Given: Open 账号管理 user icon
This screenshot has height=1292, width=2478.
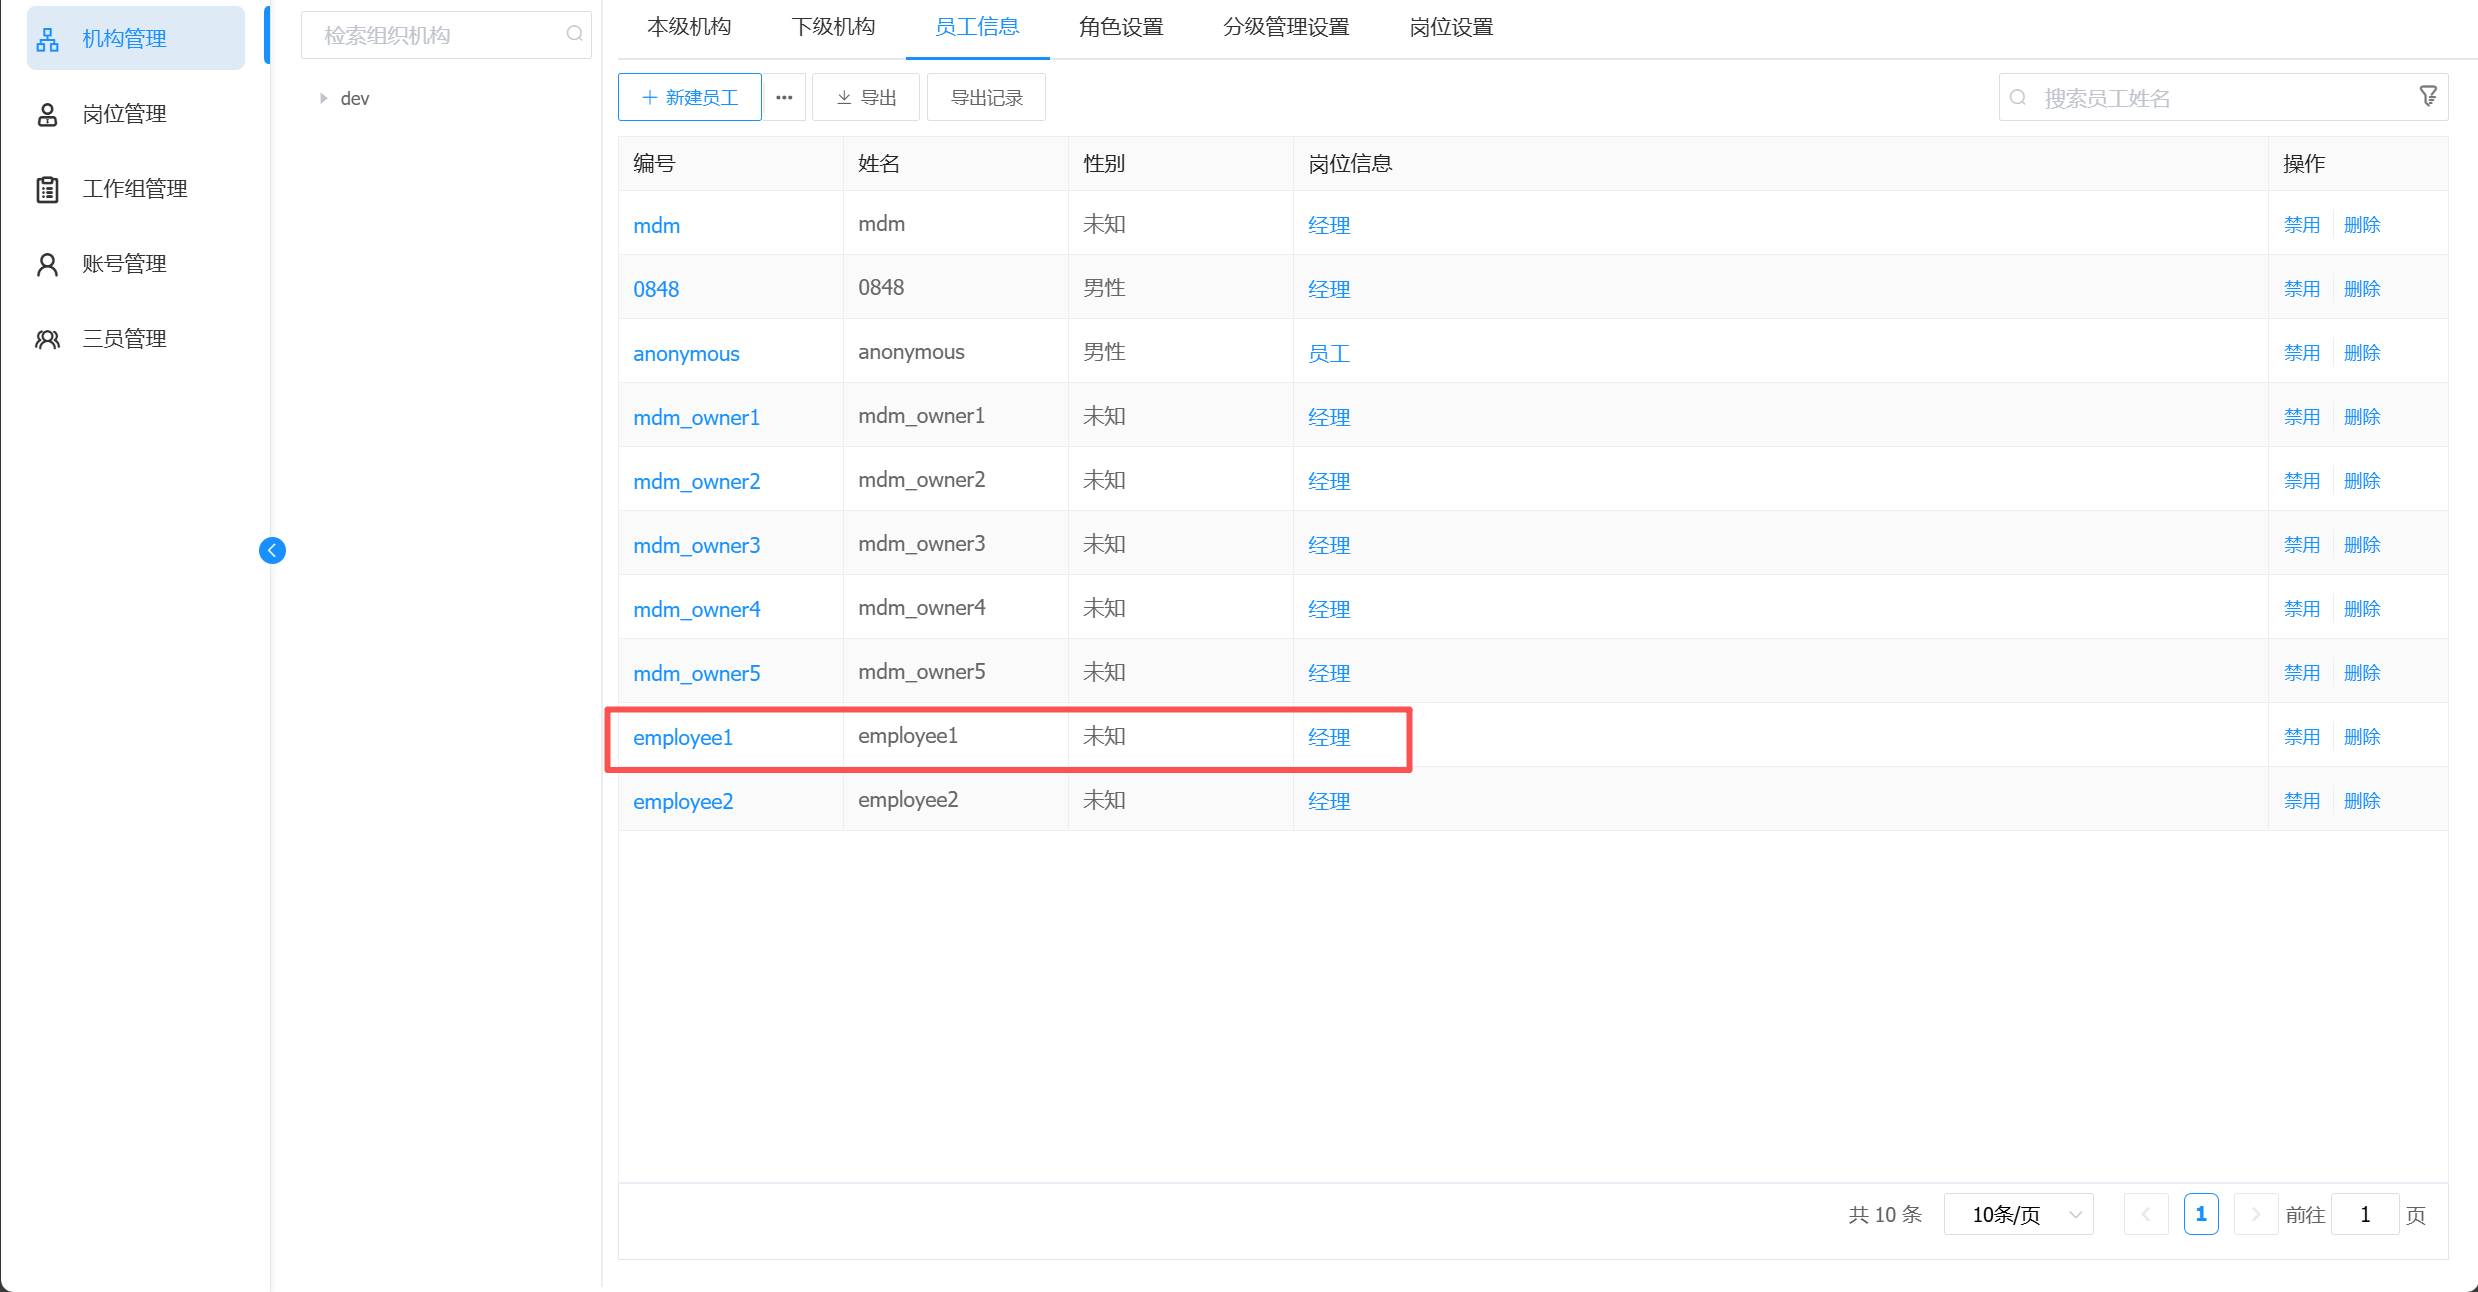Looking at the screenshot, I should tap(47, 264).
